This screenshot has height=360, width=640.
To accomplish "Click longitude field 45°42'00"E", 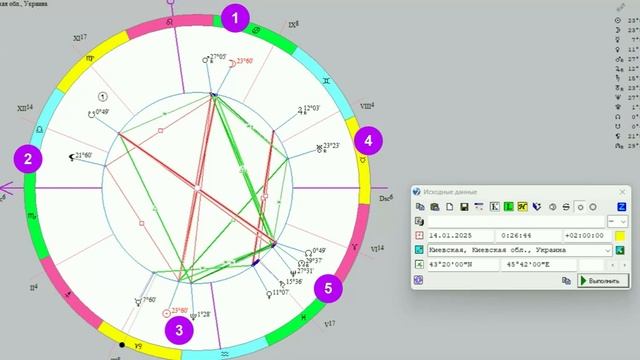I will coord(539,264).
